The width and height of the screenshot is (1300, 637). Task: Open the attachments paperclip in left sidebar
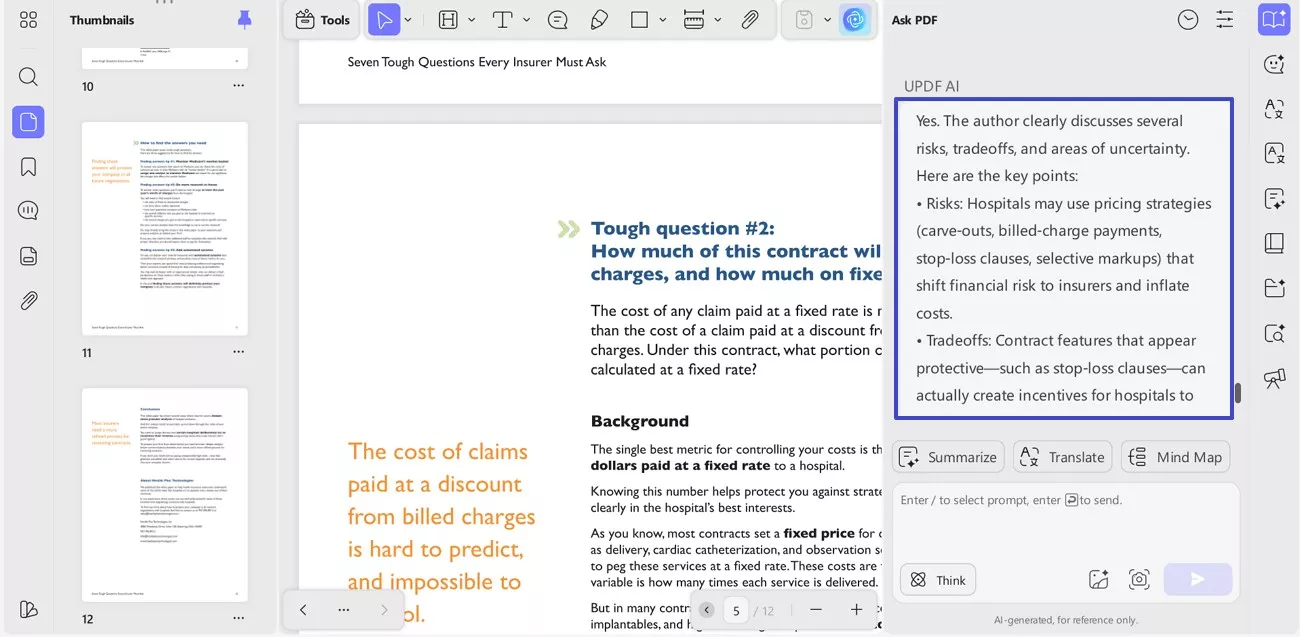pyautogui.click(x=28, y=300)
